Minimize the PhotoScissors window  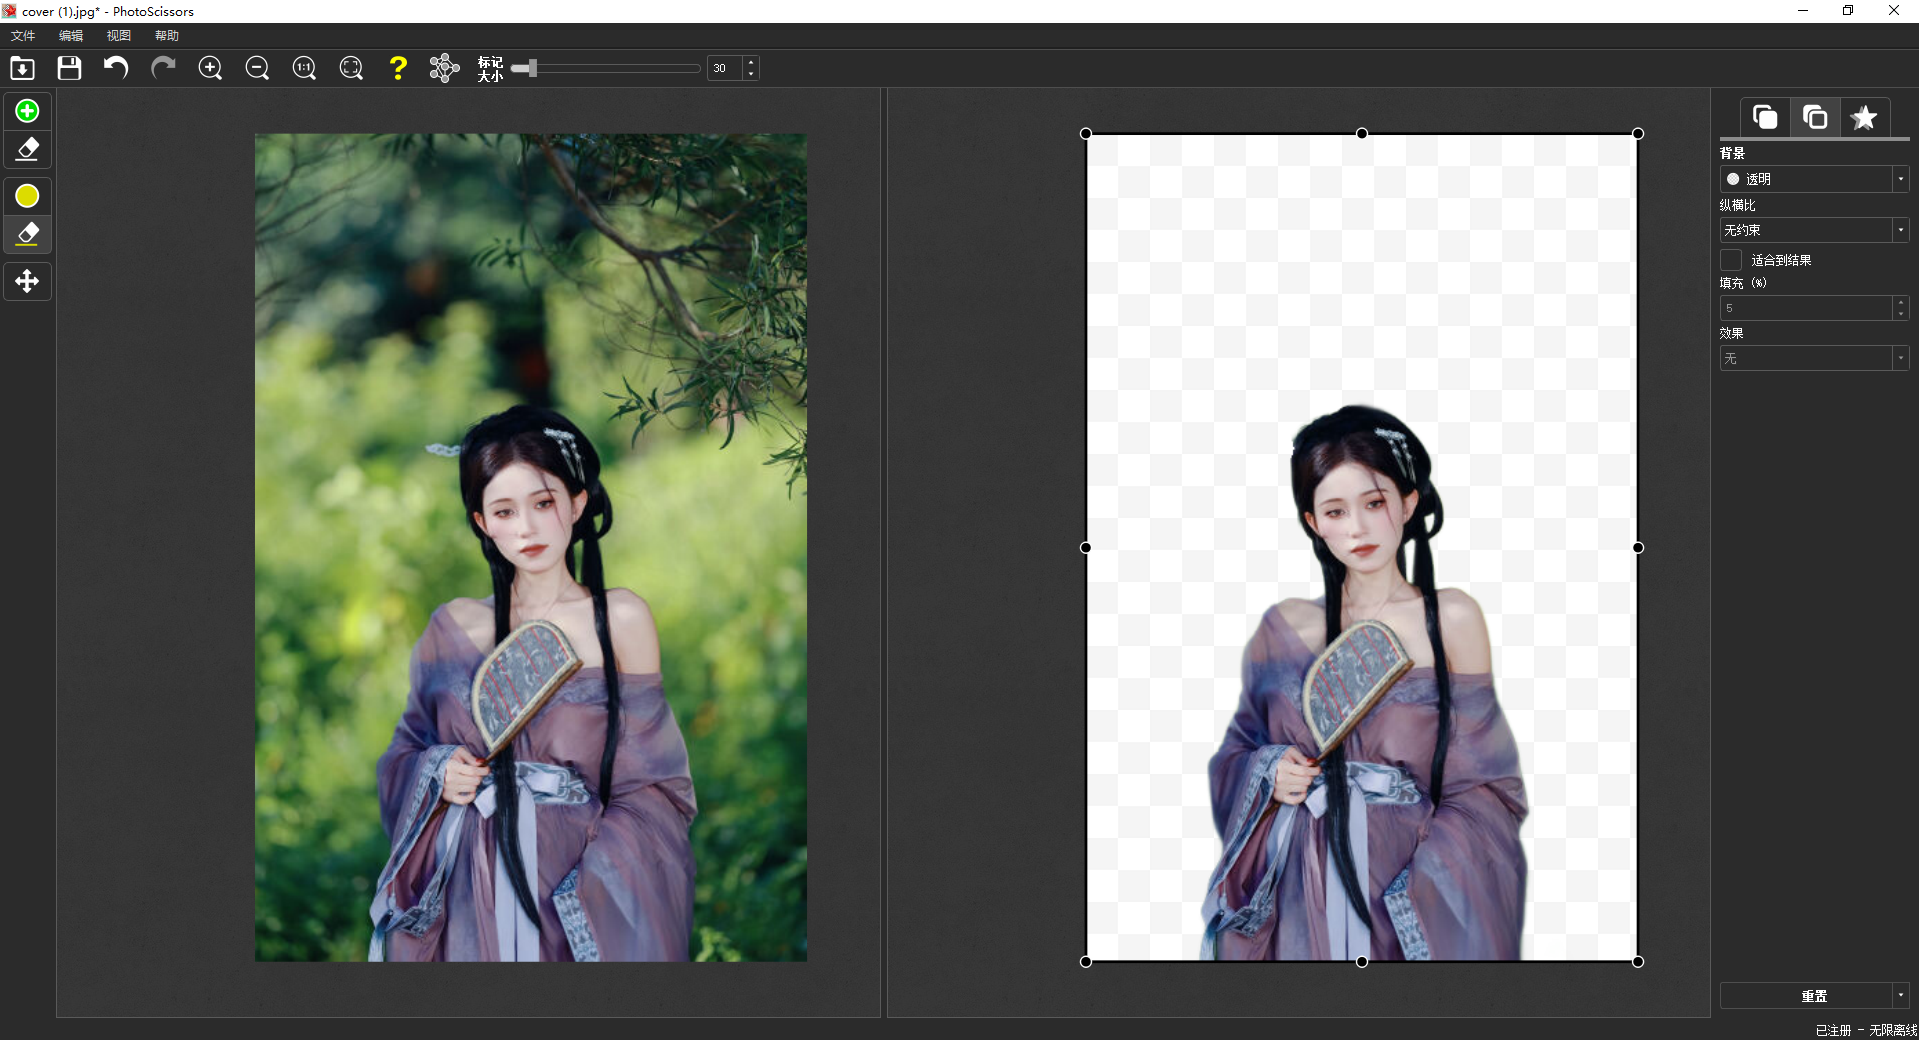[x=1803, y=11]
